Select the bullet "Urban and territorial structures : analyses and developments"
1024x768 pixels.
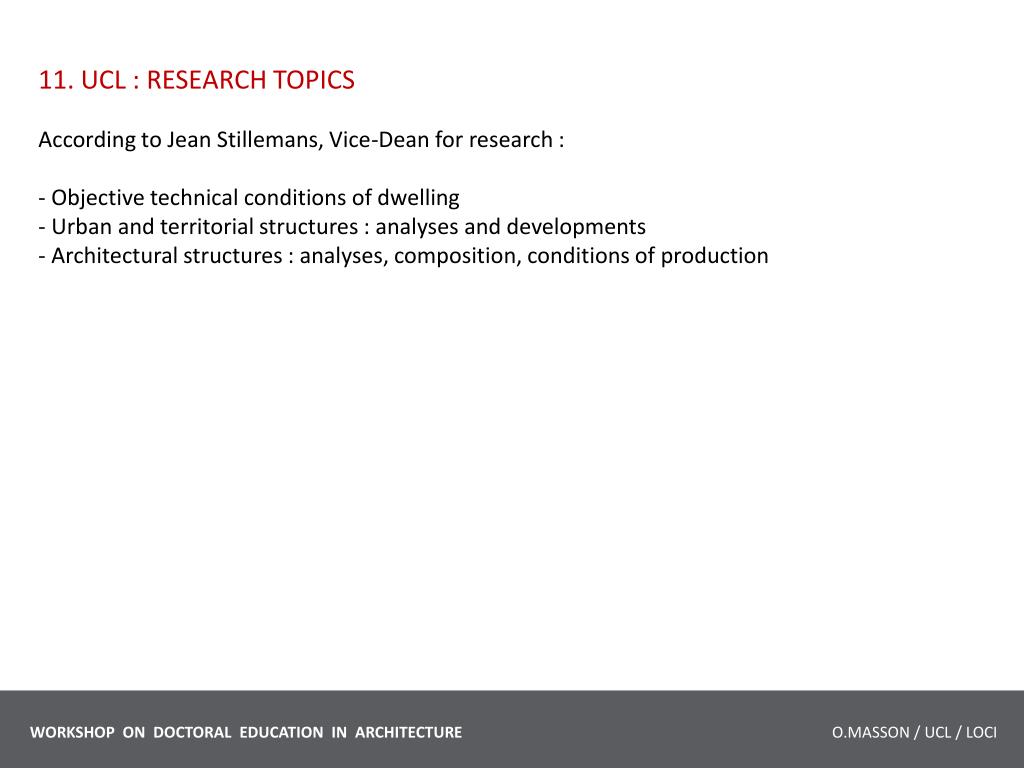342,227
